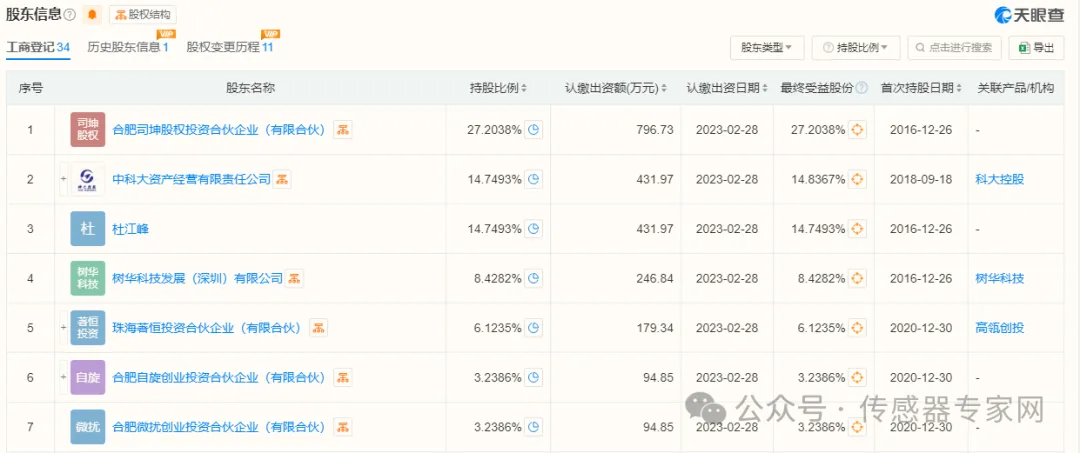This screenshot has height=453, width=1080.
Task: Open 珠海蕃恒投资合伙企业（有限合伙） link
Action: [x=207, y=328]
